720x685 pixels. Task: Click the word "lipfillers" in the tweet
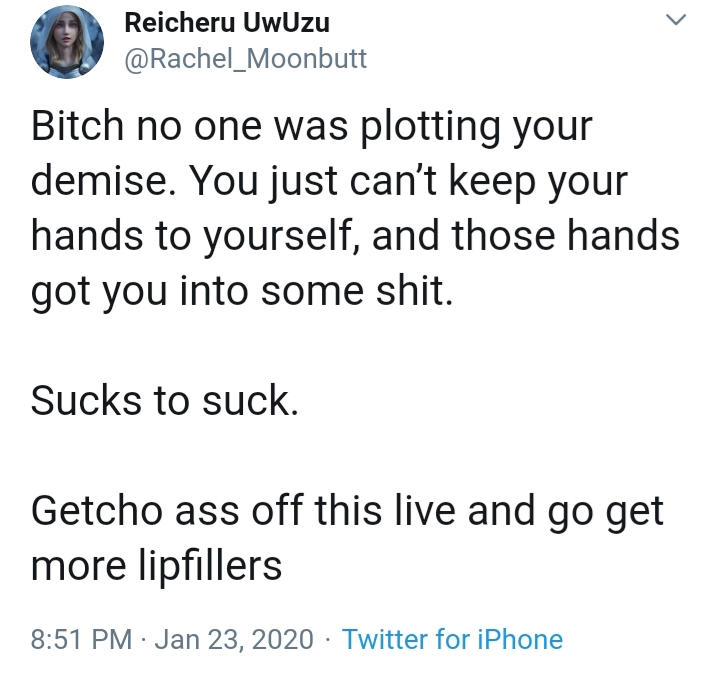210,565
